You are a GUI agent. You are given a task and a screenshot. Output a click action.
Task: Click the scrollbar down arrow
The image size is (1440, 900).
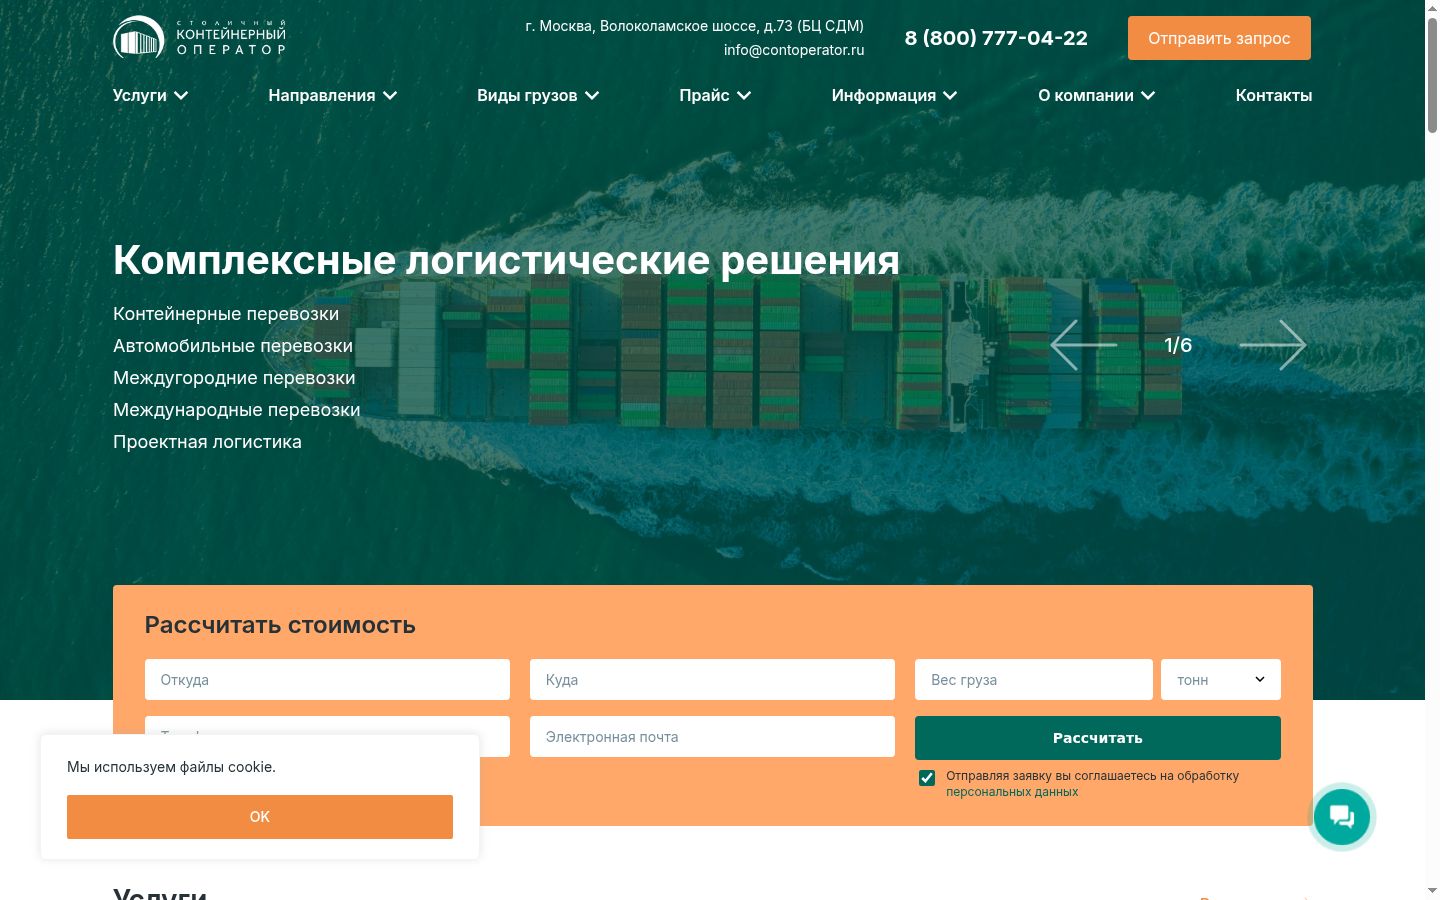click(x=1432, y=890)
